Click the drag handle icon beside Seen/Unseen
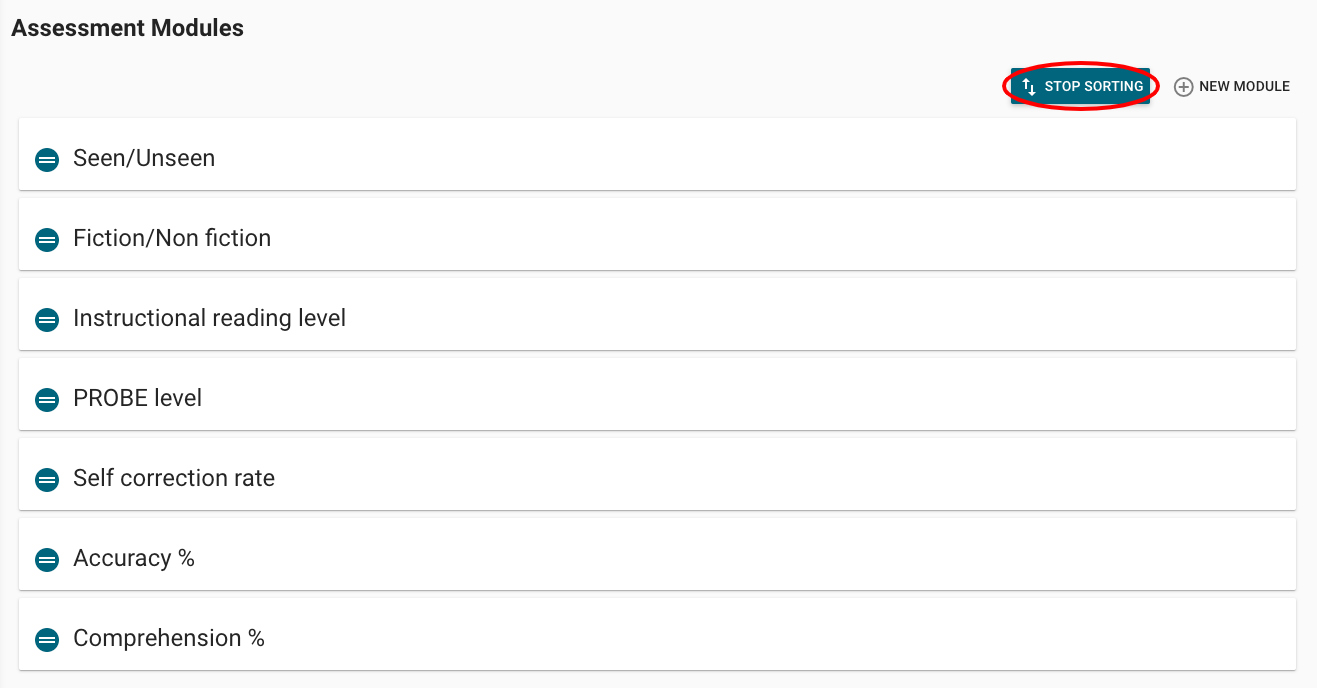1317x688 pixels. click(47, 159)
